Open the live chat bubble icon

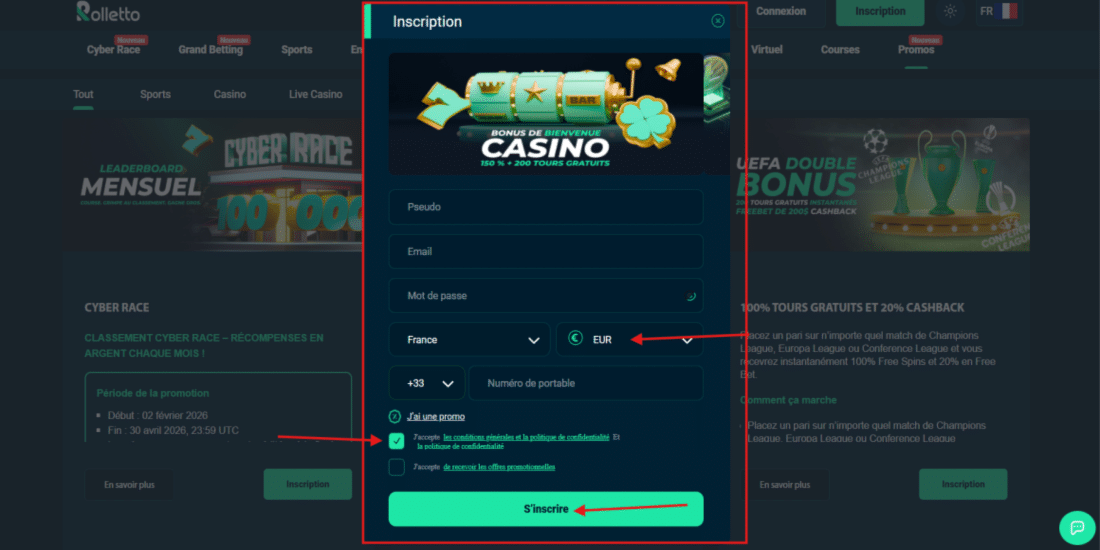click(x=1077, y=527)
